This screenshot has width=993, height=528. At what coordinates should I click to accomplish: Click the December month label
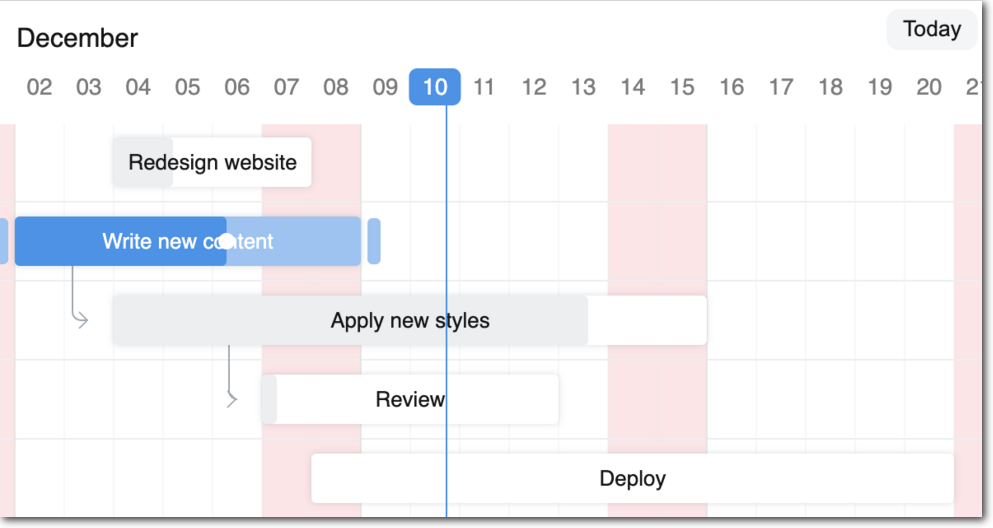[x=77, y=38]
